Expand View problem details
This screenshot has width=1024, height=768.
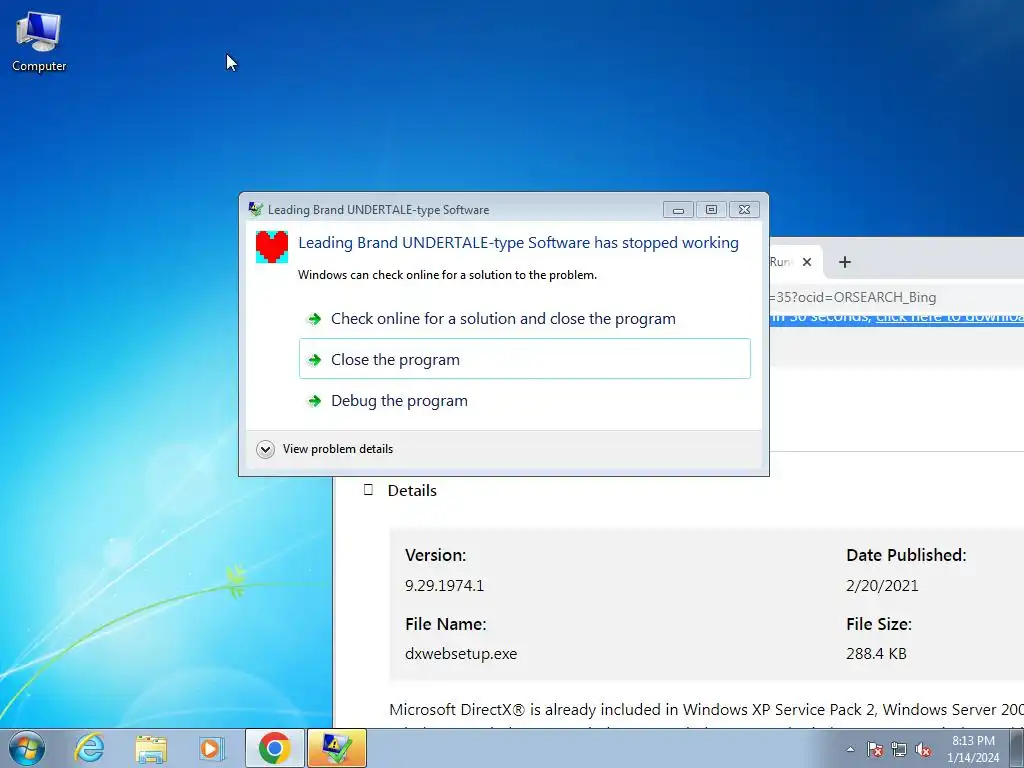coord(265,449)
